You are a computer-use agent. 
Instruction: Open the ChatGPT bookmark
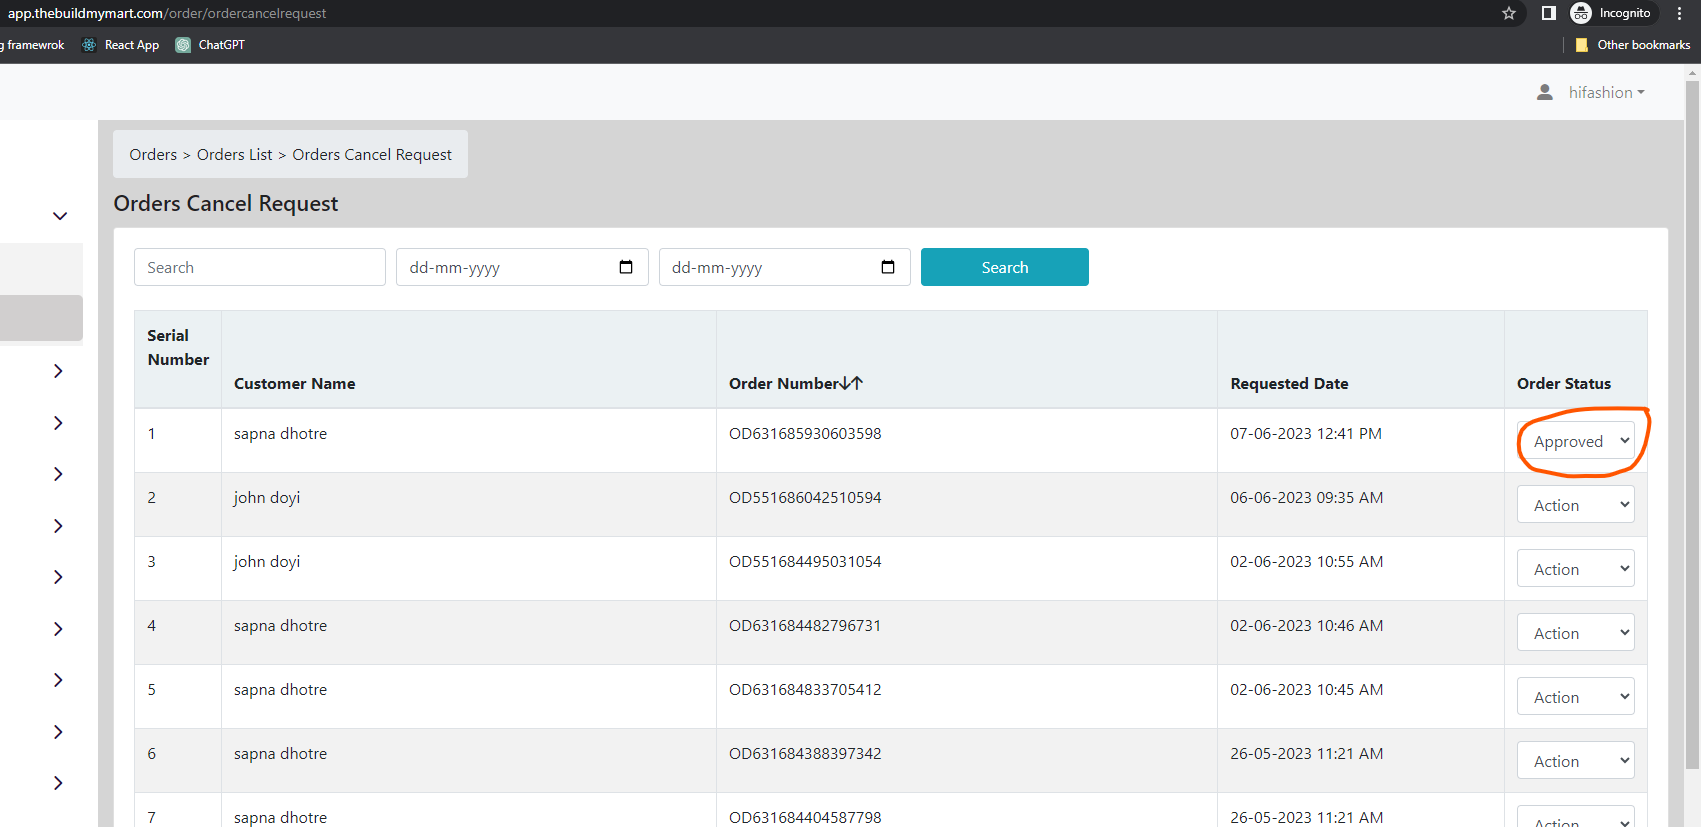(x=210, y=45)
